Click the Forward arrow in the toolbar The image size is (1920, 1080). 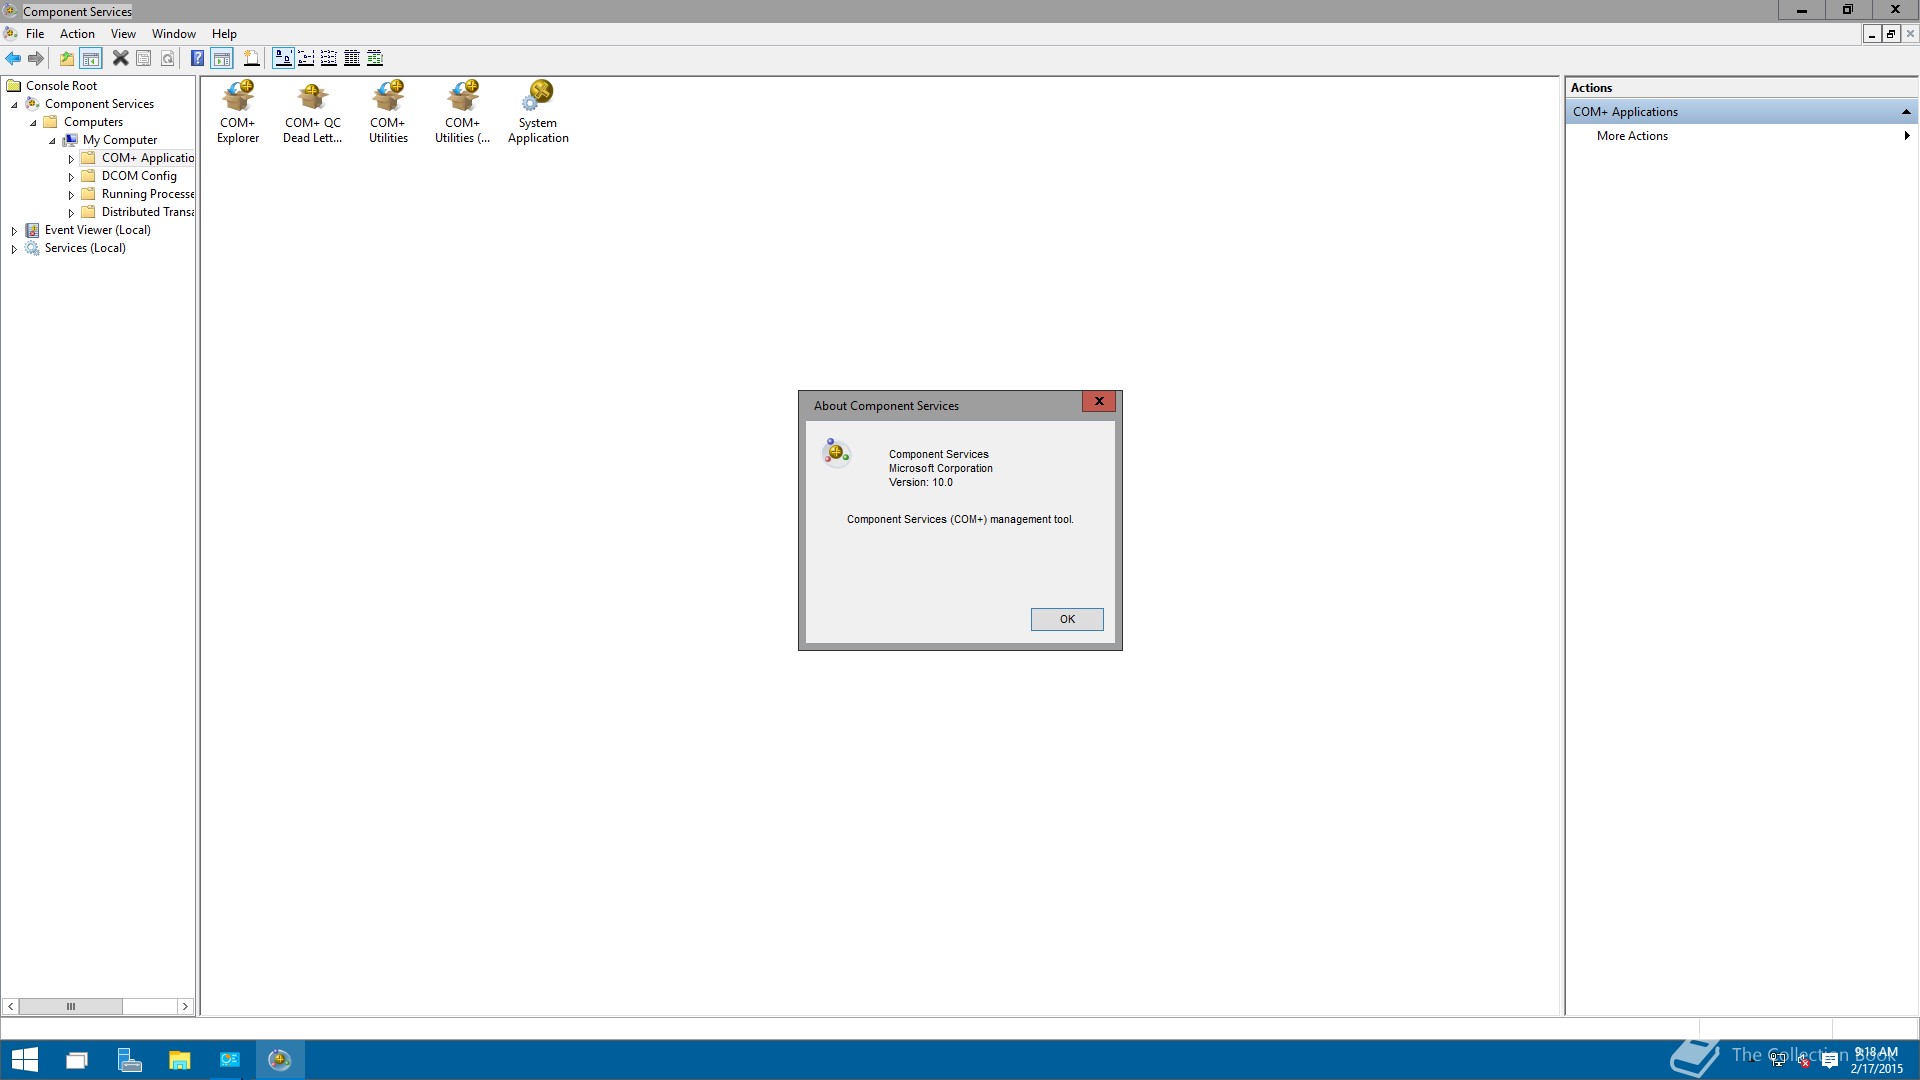pos(36,58)
